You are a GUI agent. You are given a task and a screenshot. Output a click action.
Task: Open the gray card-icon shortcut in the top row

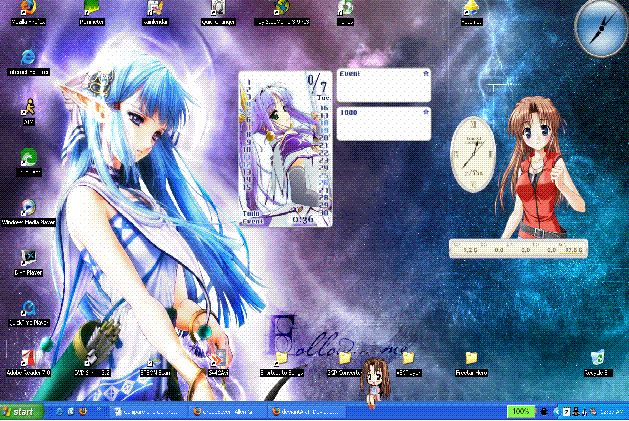[218, 12]
